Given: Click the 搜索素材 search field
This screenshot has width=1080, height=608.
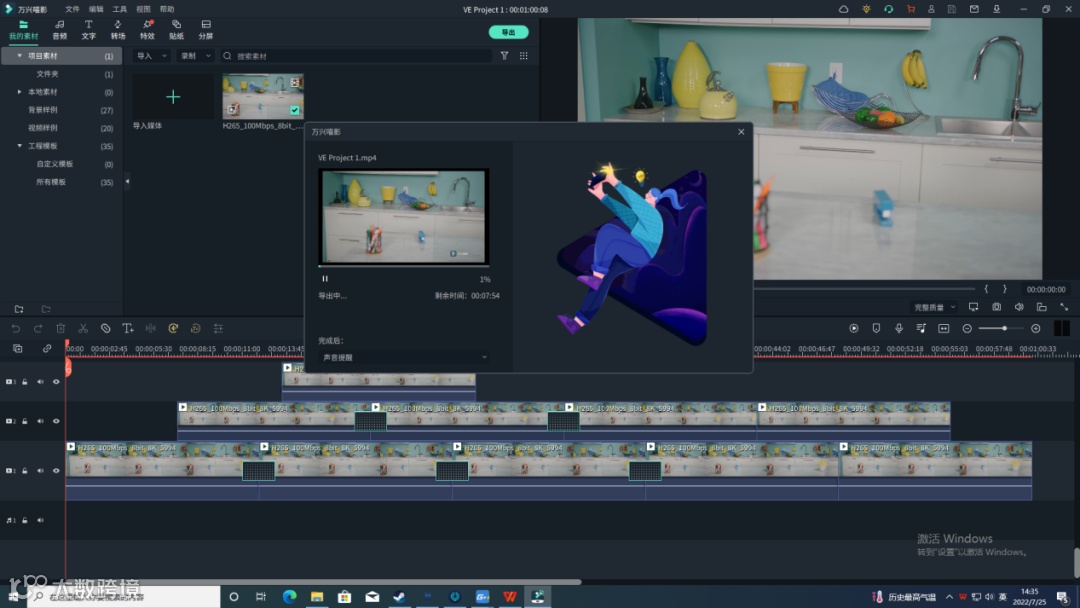Looking at the screenshot, I should click(x=356, y=56).
